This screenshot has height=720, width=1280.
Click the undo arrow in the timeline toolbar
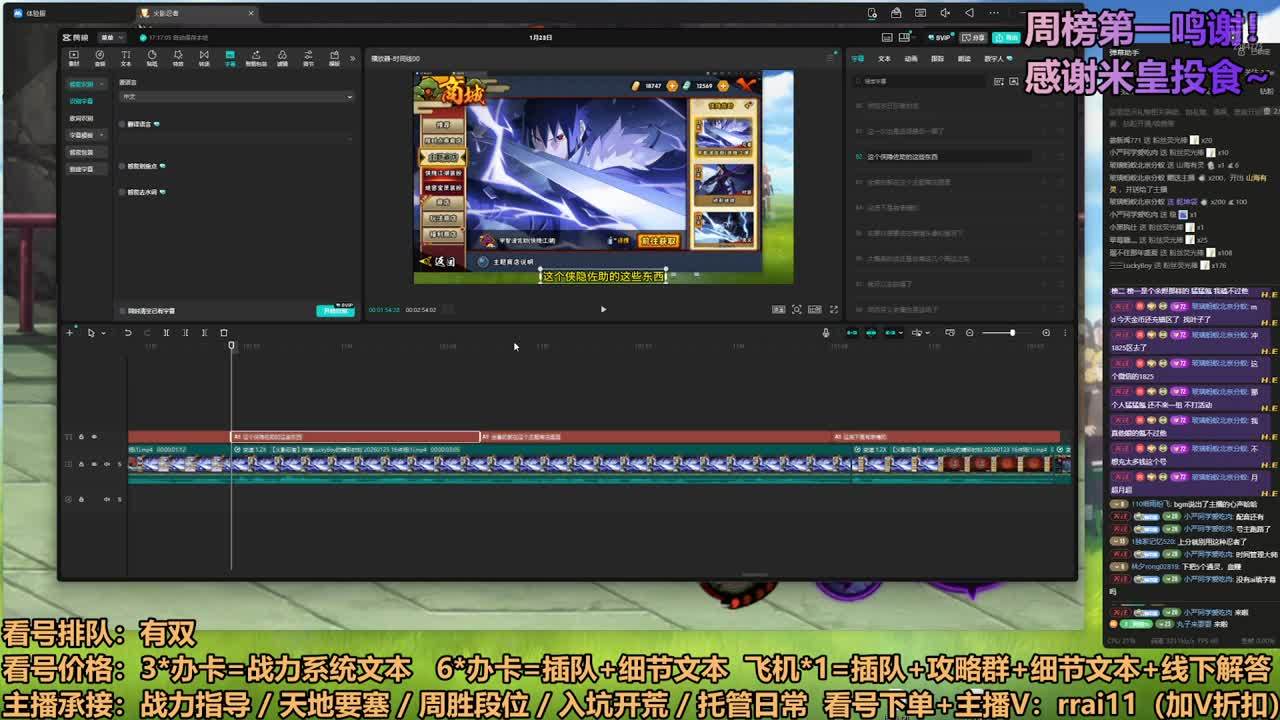click(x=128, y=333)
